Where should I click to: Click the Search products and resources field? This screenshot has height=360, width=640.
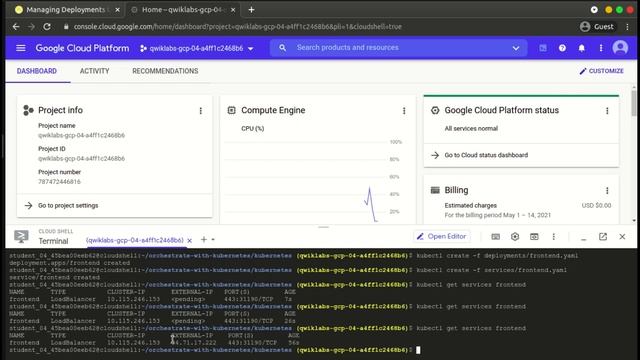coord(398,48)
